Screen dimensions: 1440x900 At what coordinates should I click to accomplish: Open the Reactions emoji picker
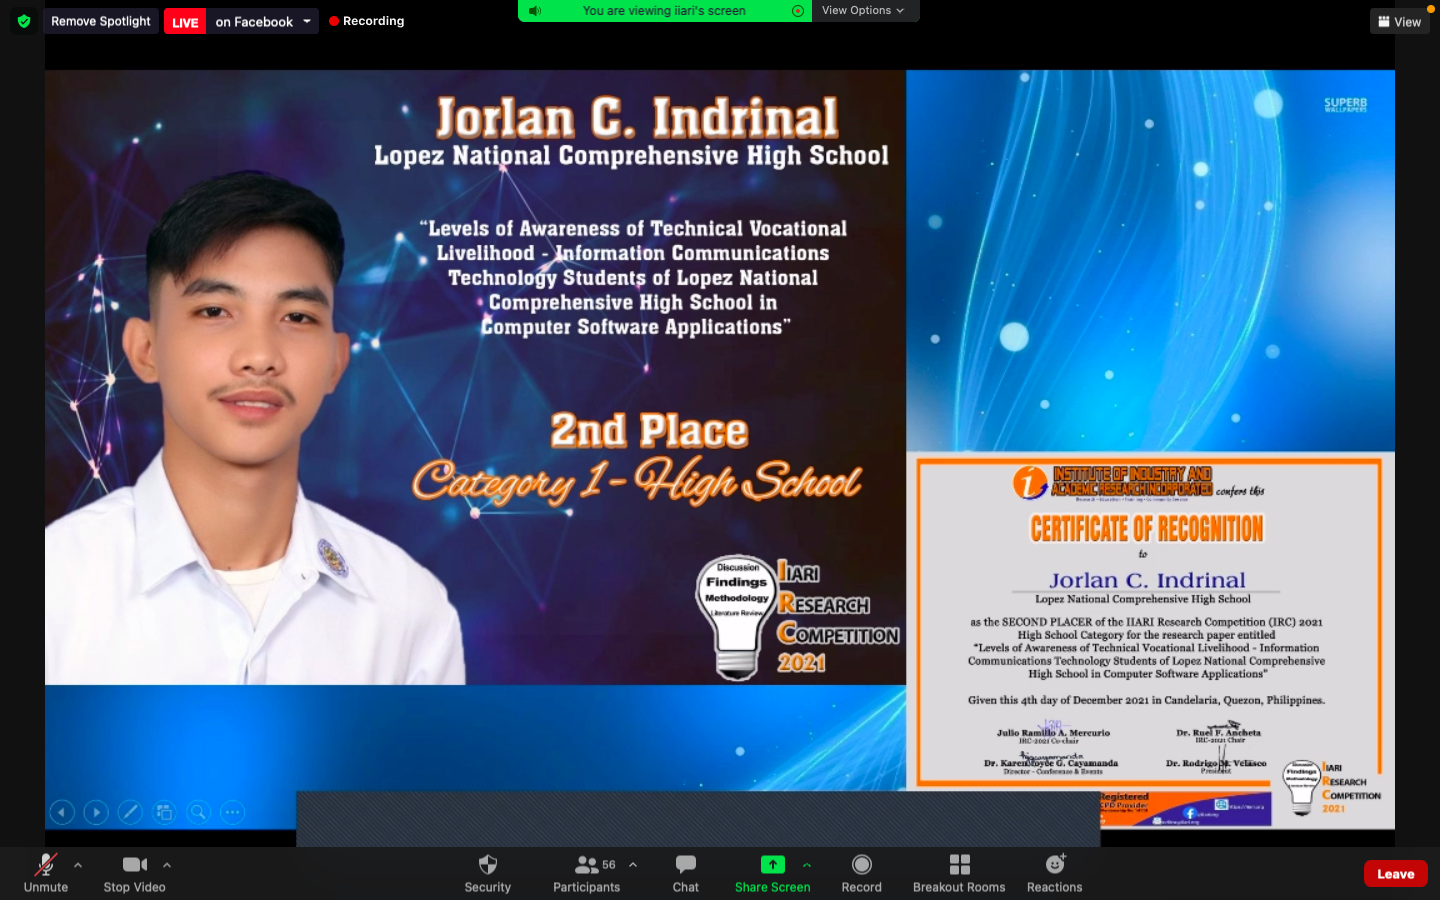1054,872
